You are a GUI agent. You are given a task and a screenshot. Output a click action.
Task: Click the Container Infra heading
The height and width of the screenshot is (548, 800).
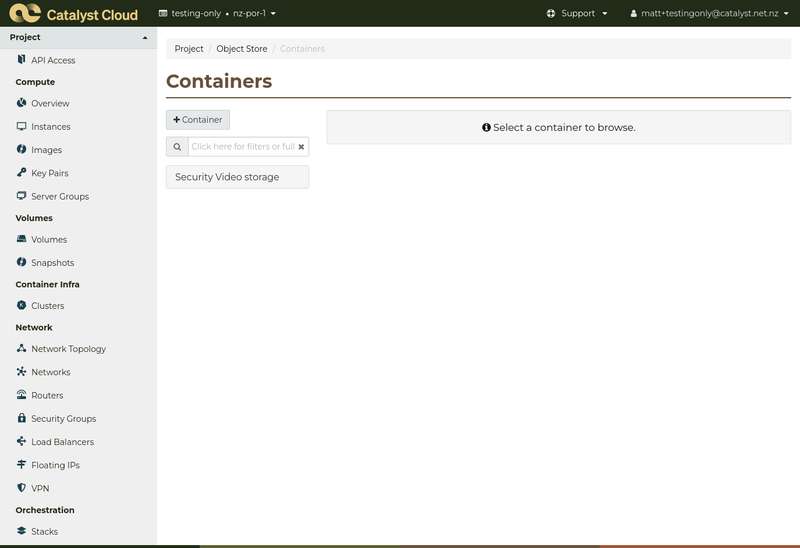click(x=47, y=284)
